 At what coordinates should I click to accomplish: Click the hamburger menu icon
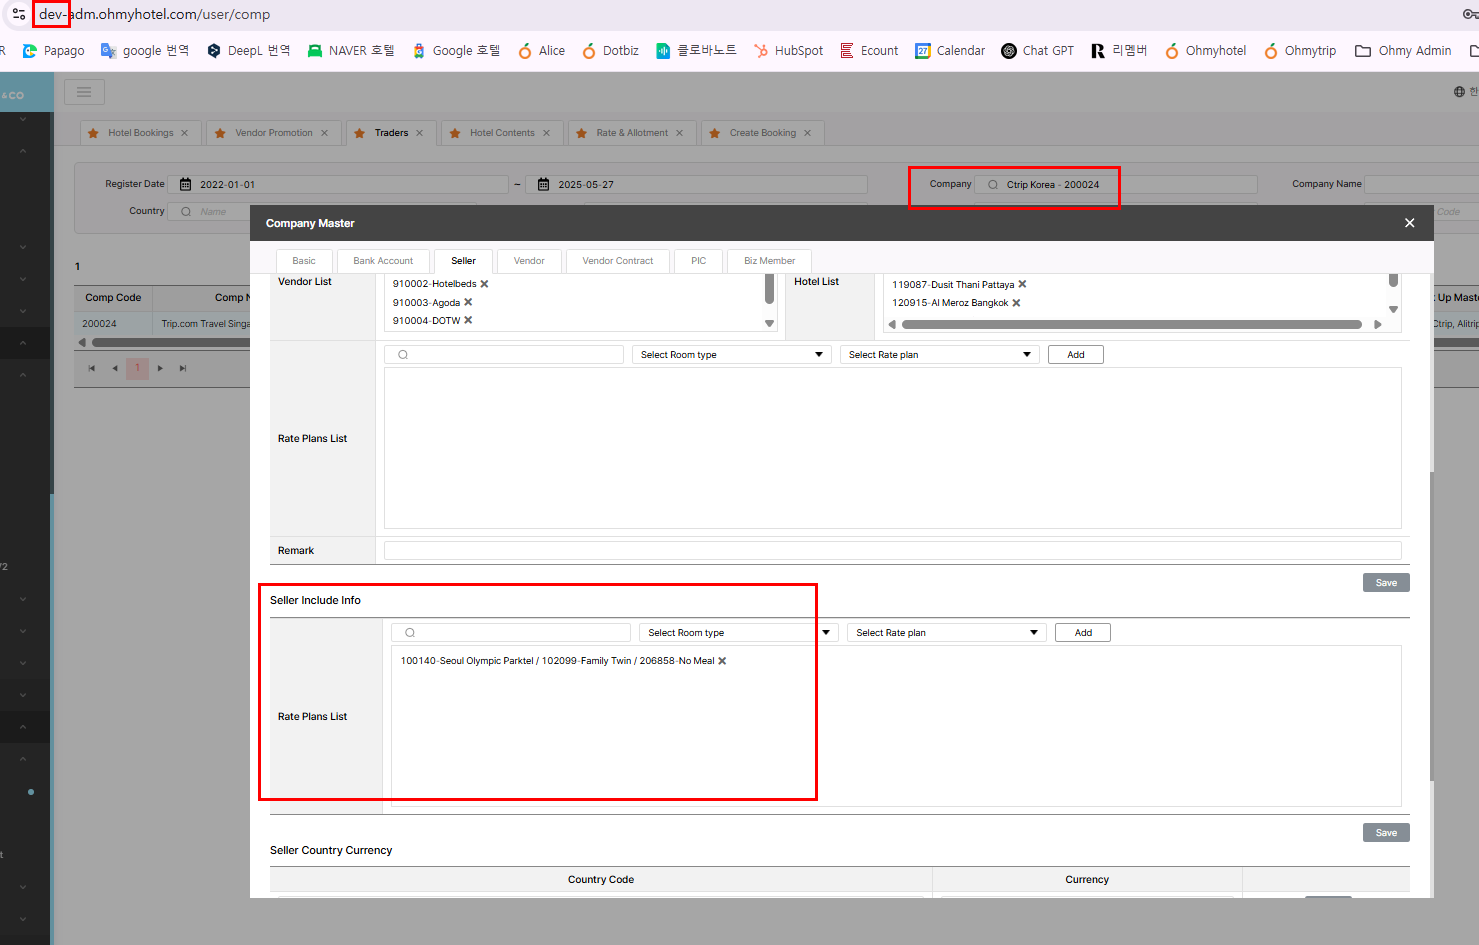[84, 92]
